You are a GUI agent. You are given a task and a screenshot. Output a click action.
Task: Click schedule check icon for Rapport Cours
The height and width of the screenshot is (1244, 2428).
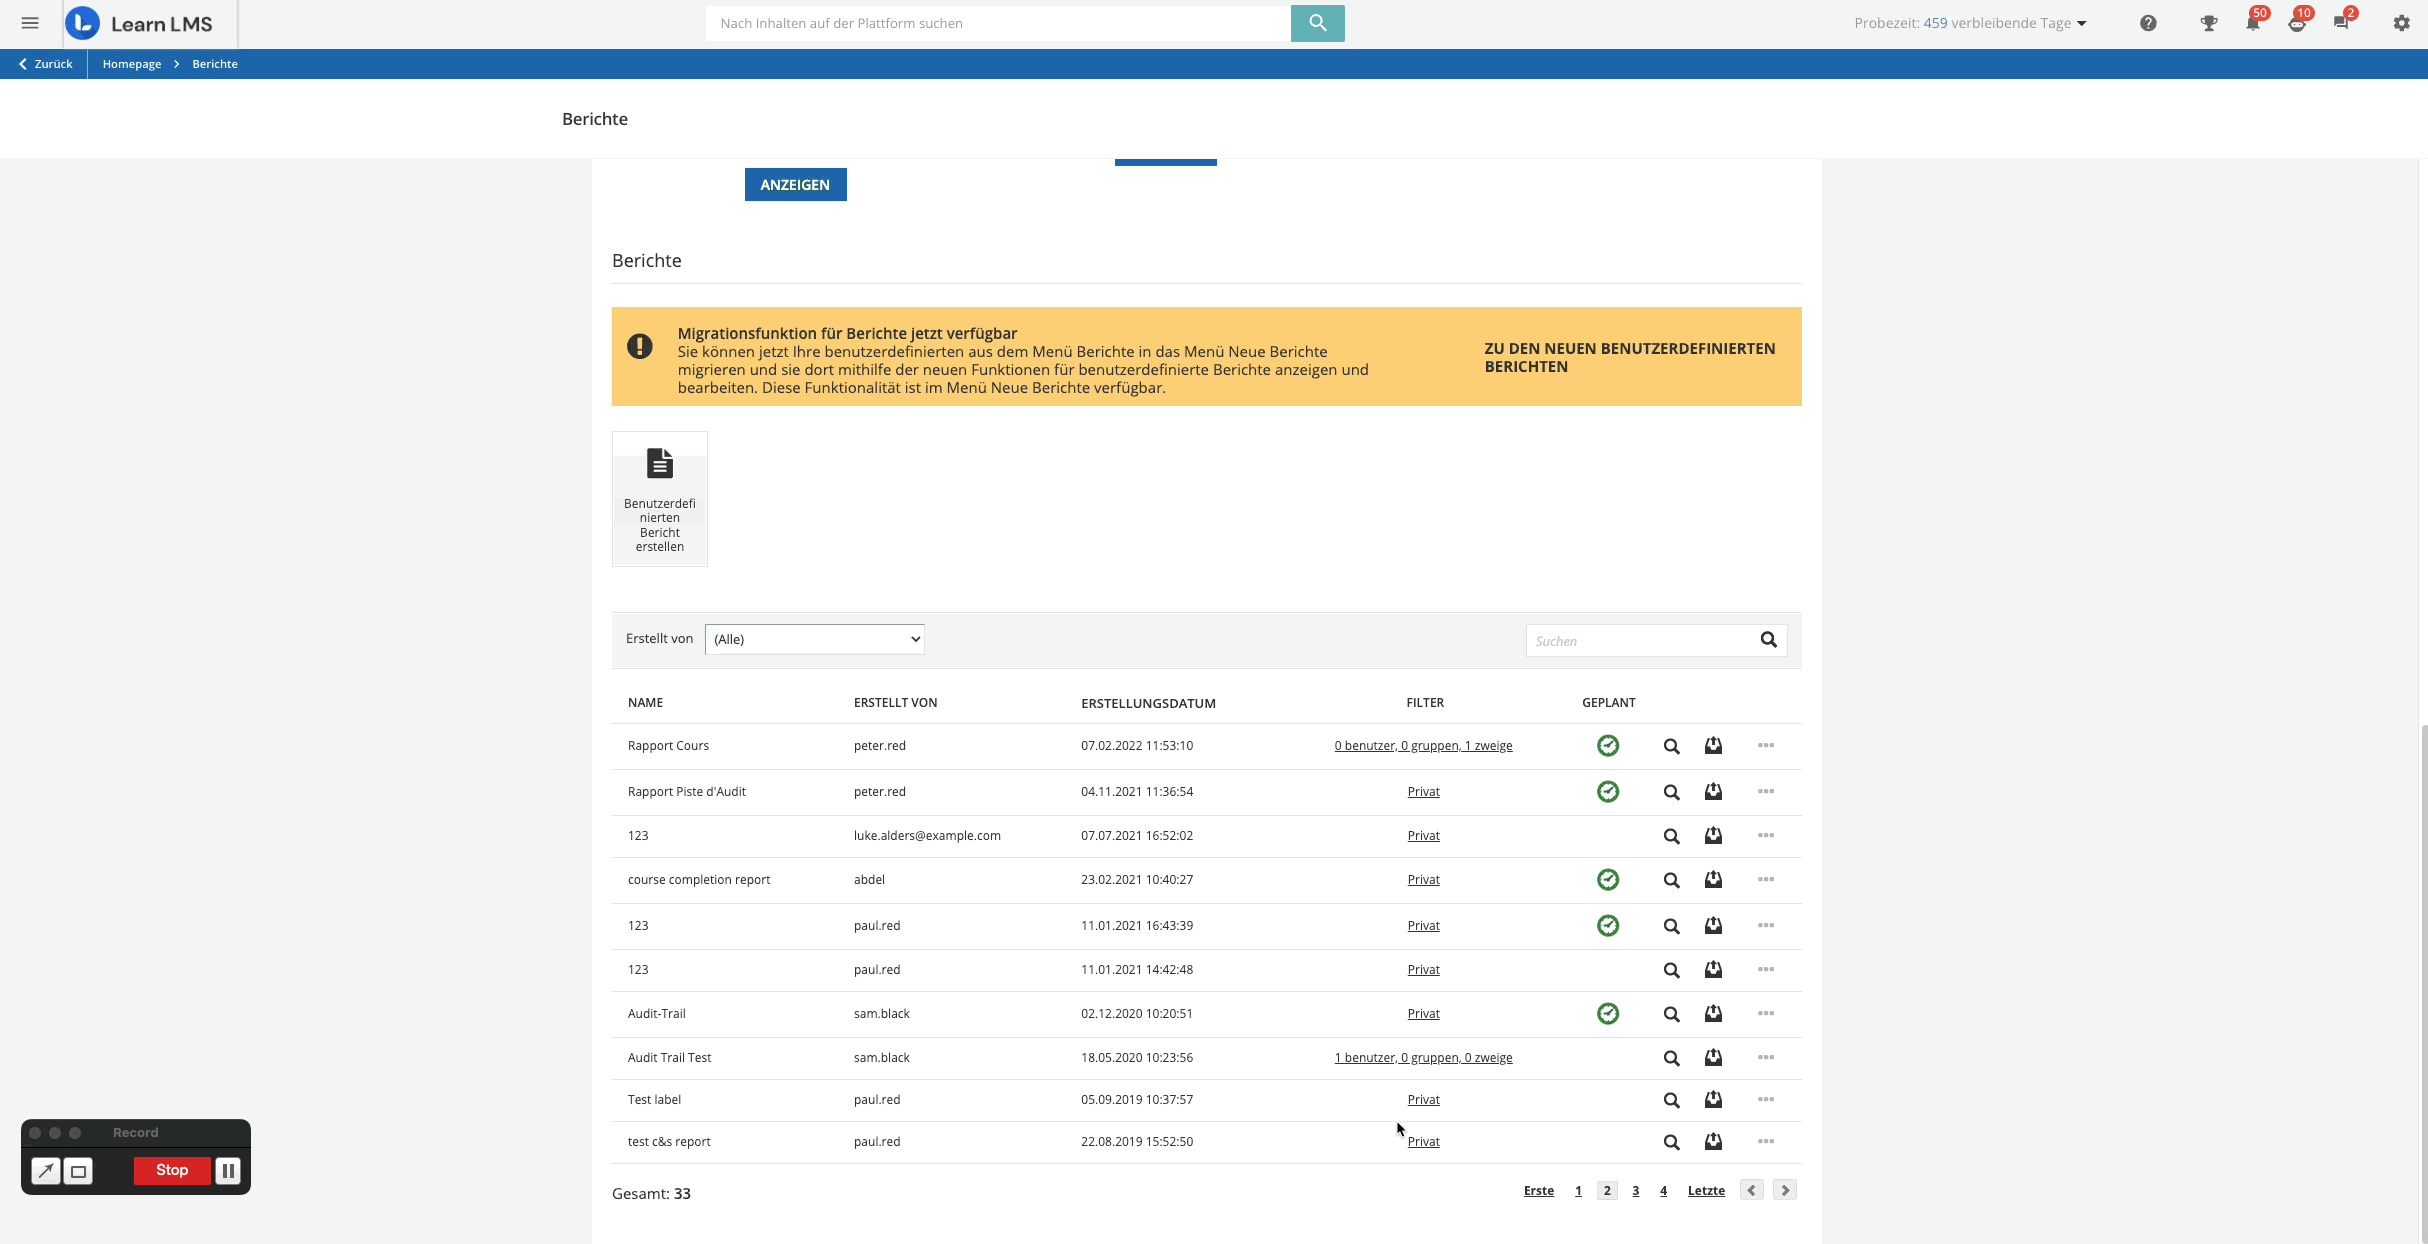pos(1608,746)
